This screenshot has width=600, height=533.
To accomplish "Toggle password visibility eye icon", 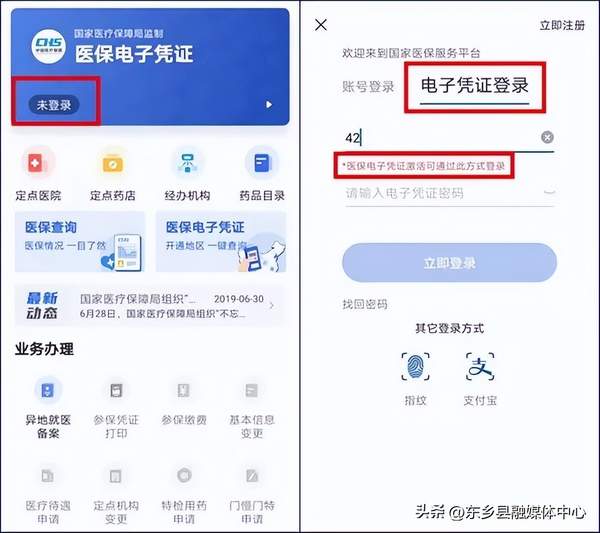I will tap(549, 192).
